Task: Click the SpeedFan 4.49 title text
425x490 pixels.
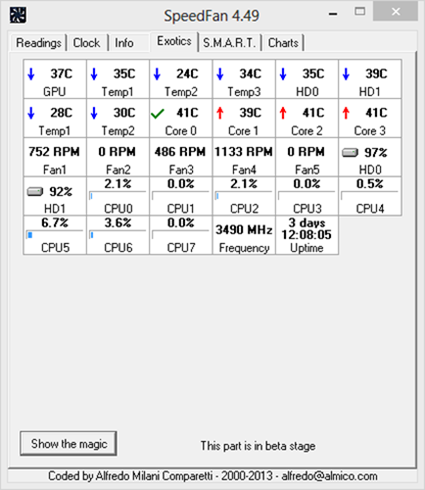Action: click(x=211, y=16)
